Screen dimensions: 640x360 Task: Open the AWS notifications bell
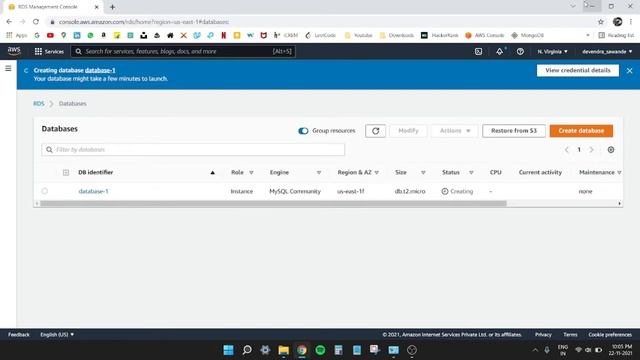[500, 51]
